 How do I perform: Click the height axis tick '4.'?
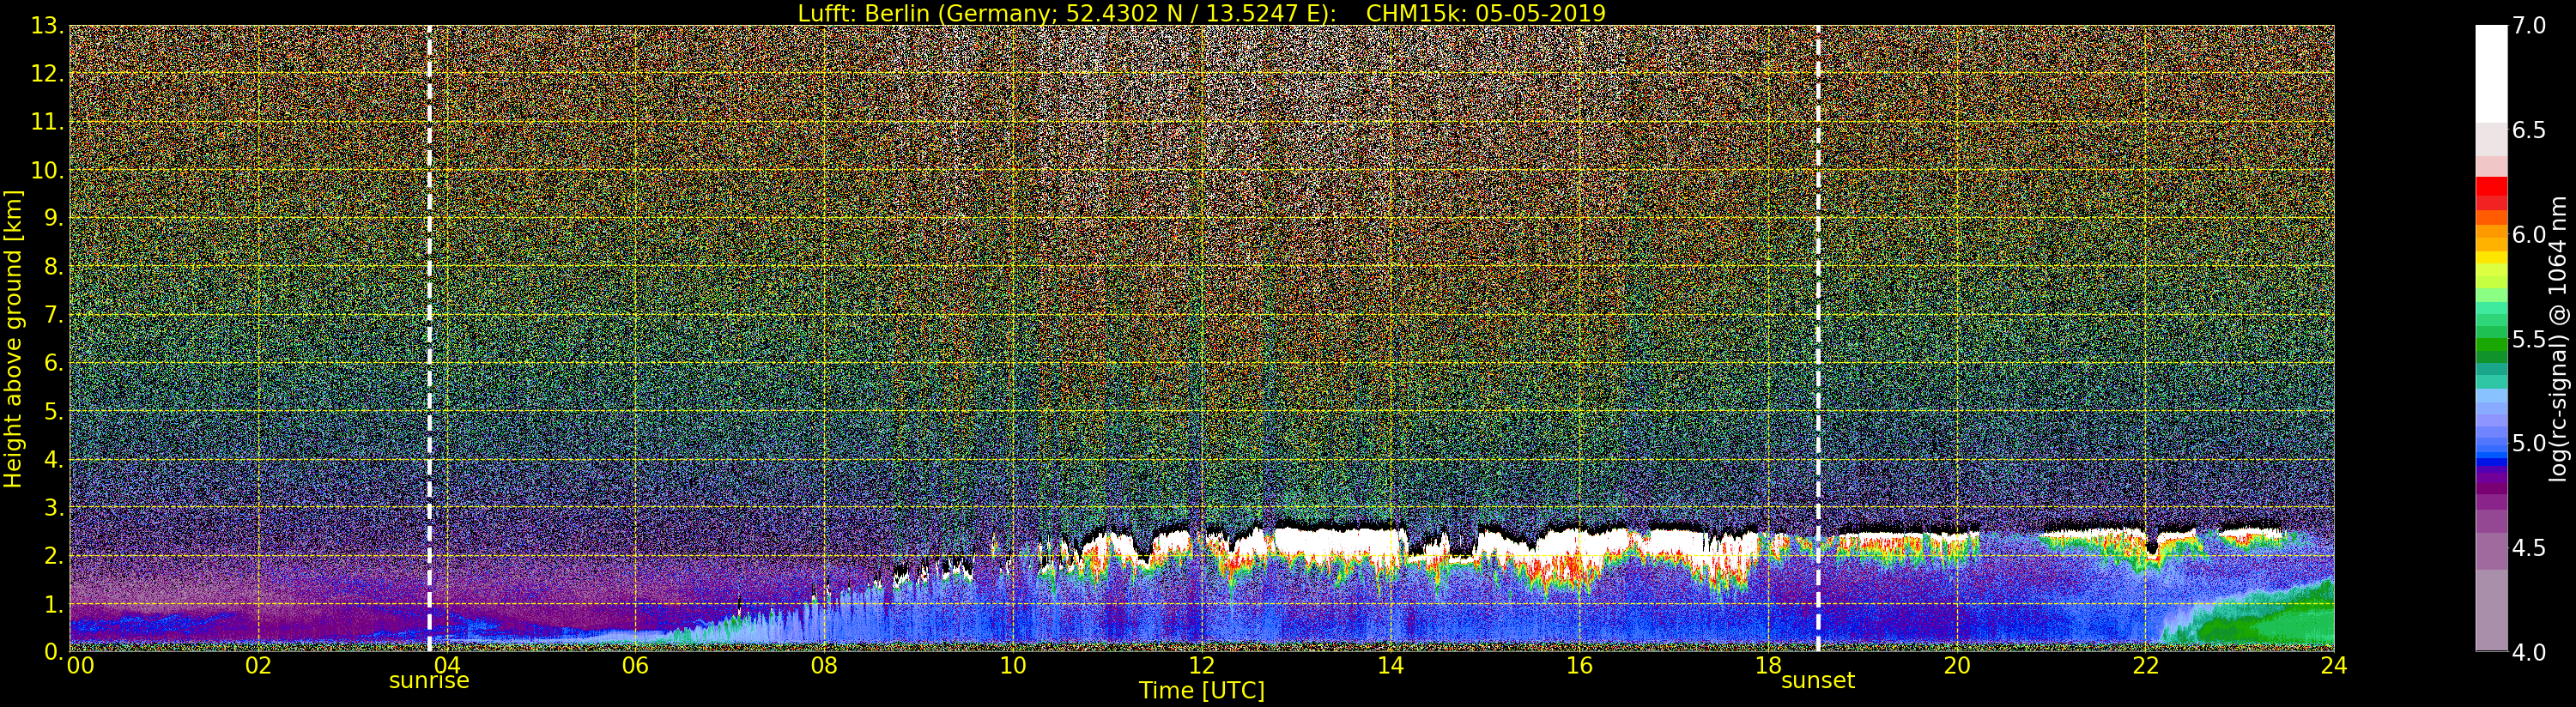coord(54,459)
